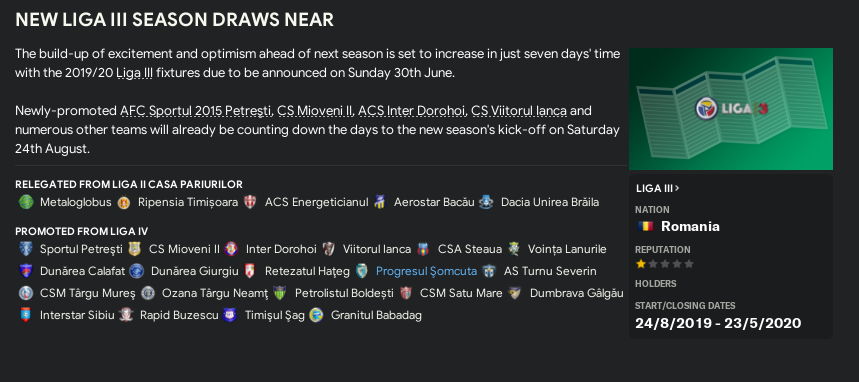The height and width of the screenshot is (382, 859).
Task: Click the Ripensia Timișoara club badge
Action: coord(124,202)
